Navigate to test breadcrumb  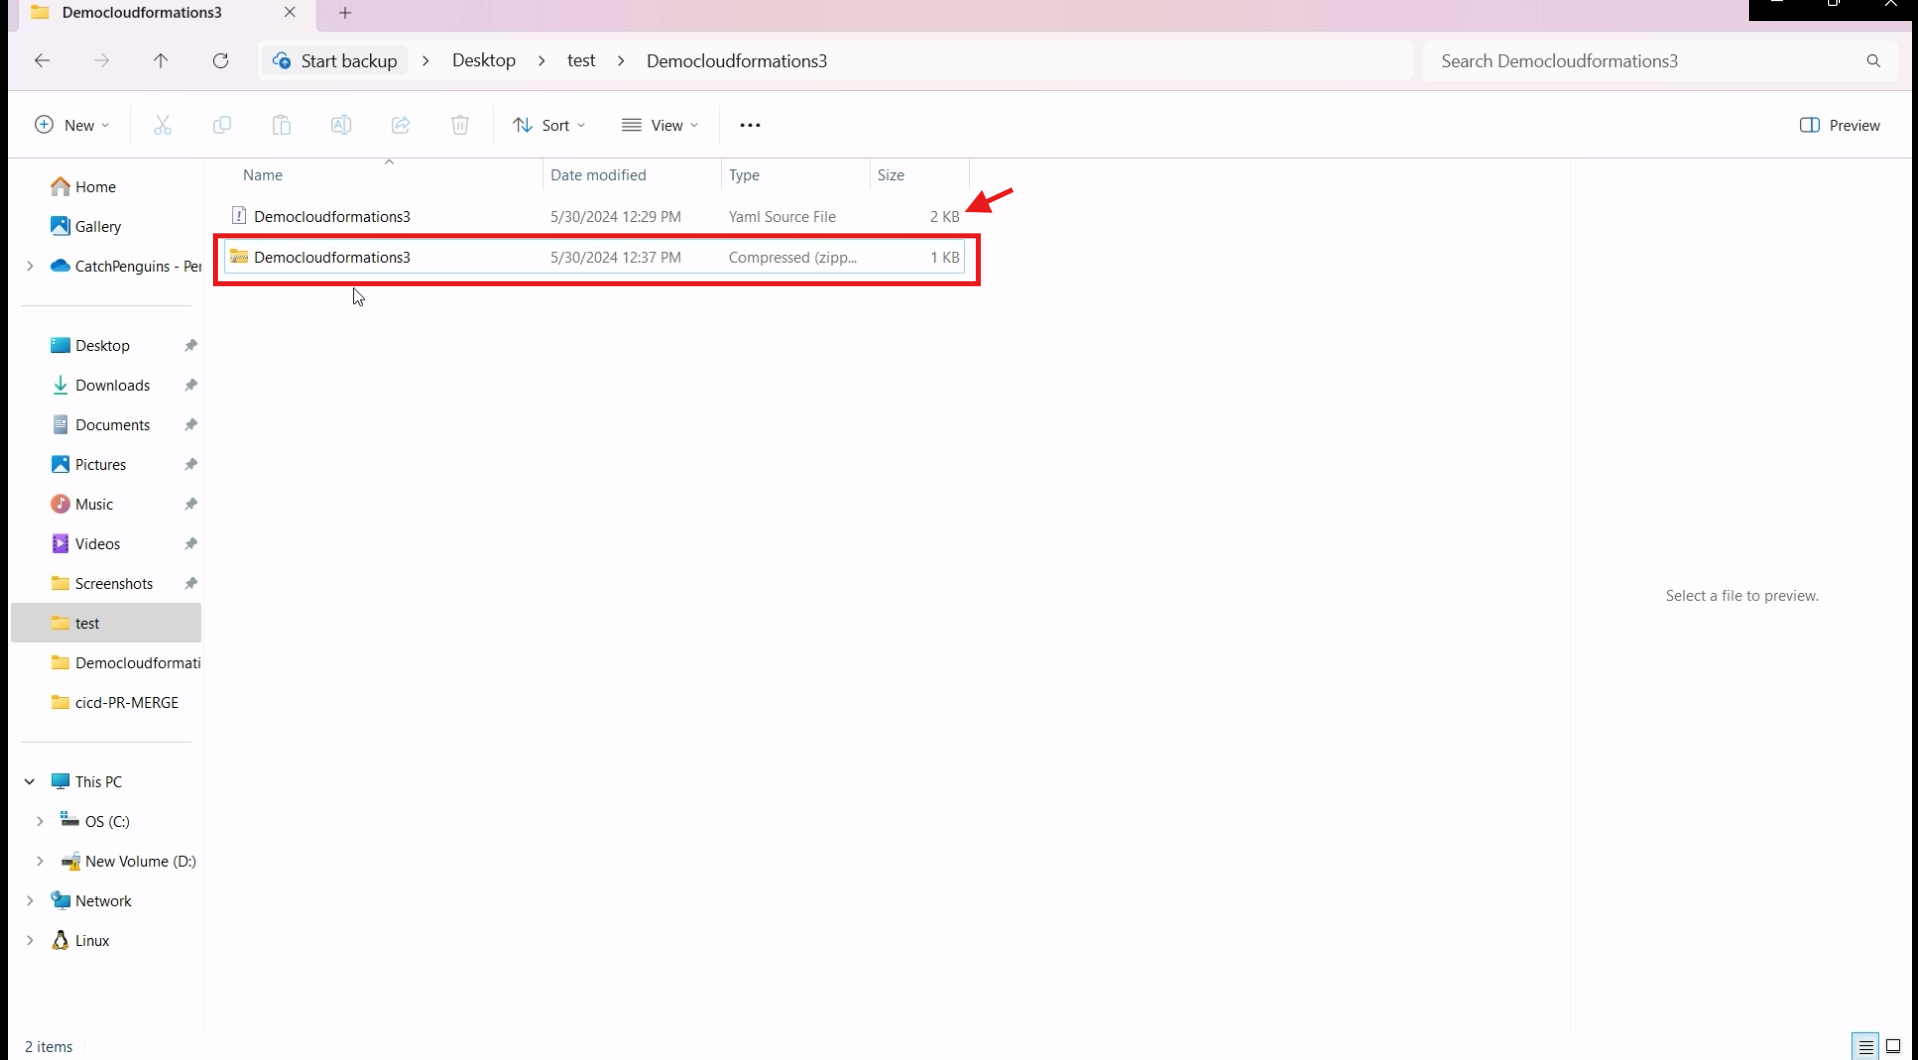(x=581, y=61)
